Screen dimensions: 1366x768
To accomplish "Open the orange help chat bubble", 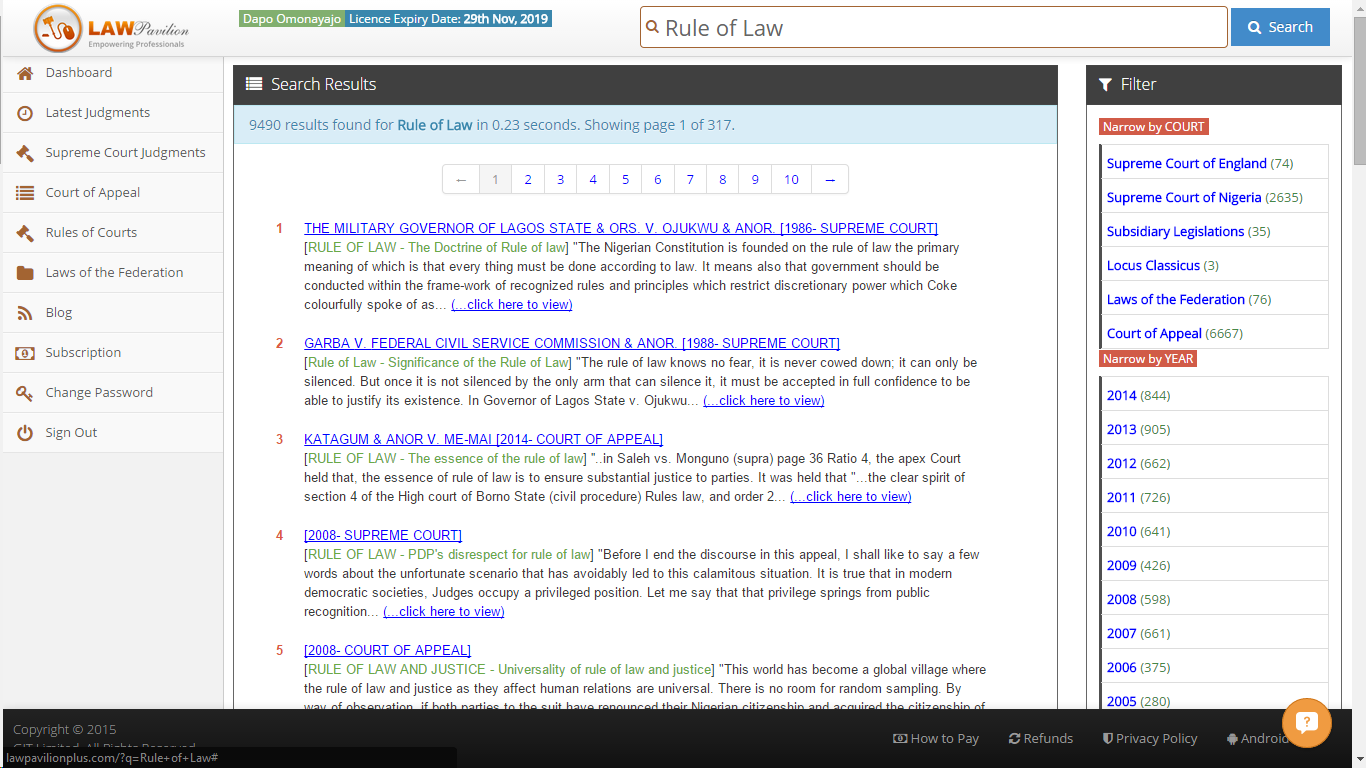I will tap(1306, 722).
